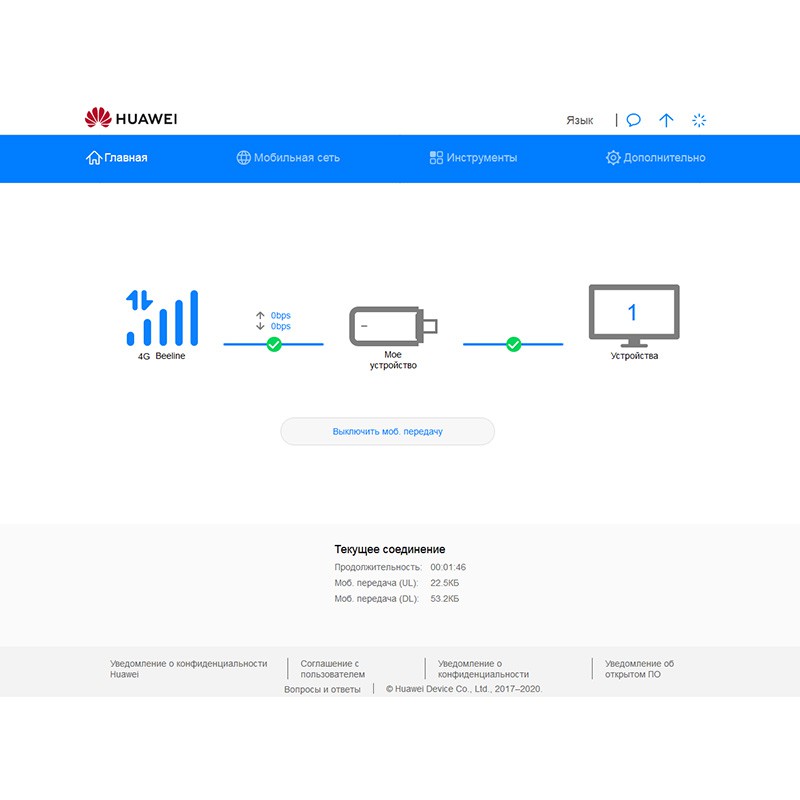Screen dimensions: 800x800
Task: Click the USB modem 'Мое устройство' icon
Action: [x=392, y=326]
